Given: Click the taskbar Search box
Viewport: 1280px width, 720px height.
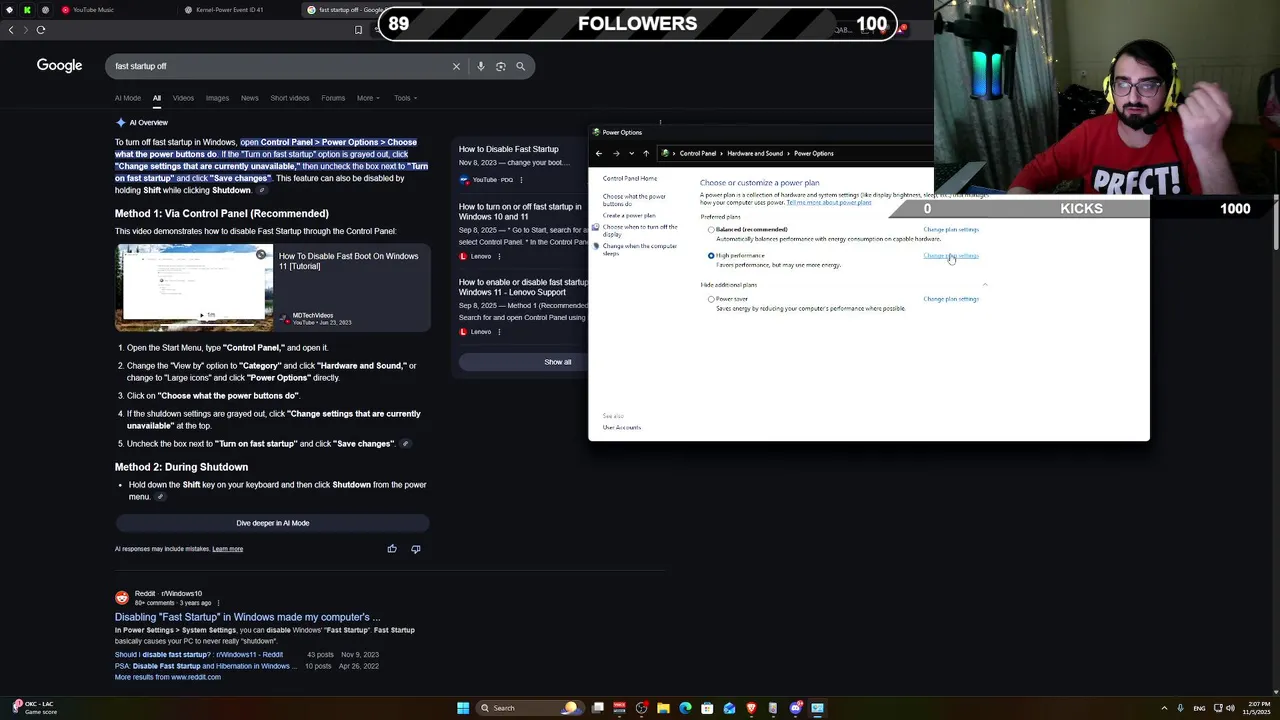Looking at the screenshot, I should click(x=530, y=708).
